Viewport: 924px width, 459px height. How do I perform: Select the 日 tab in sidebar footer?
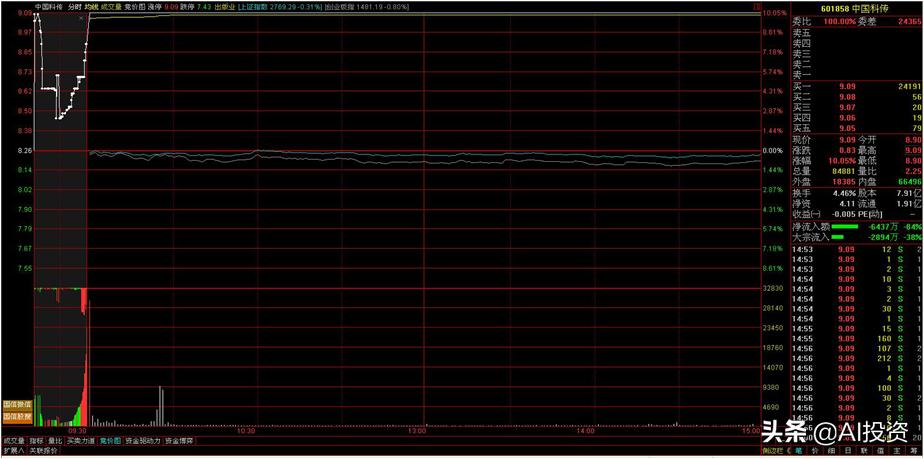[x=848, y=451]
